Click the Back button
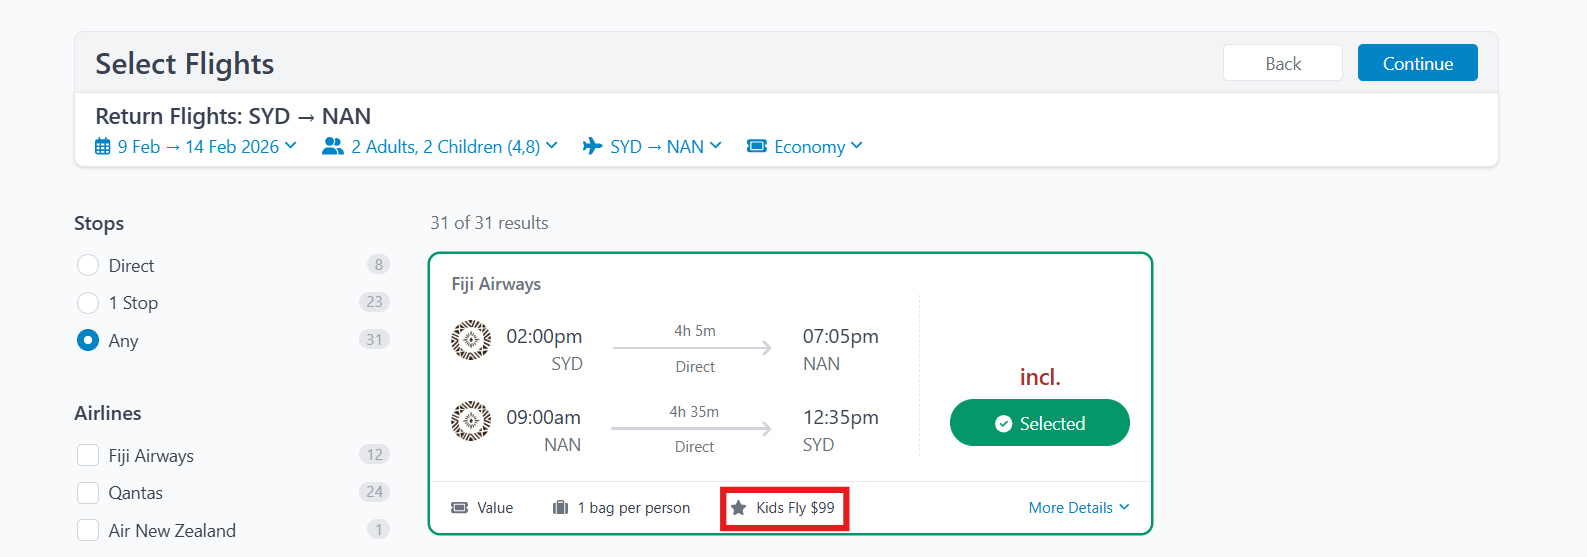 1282,63
